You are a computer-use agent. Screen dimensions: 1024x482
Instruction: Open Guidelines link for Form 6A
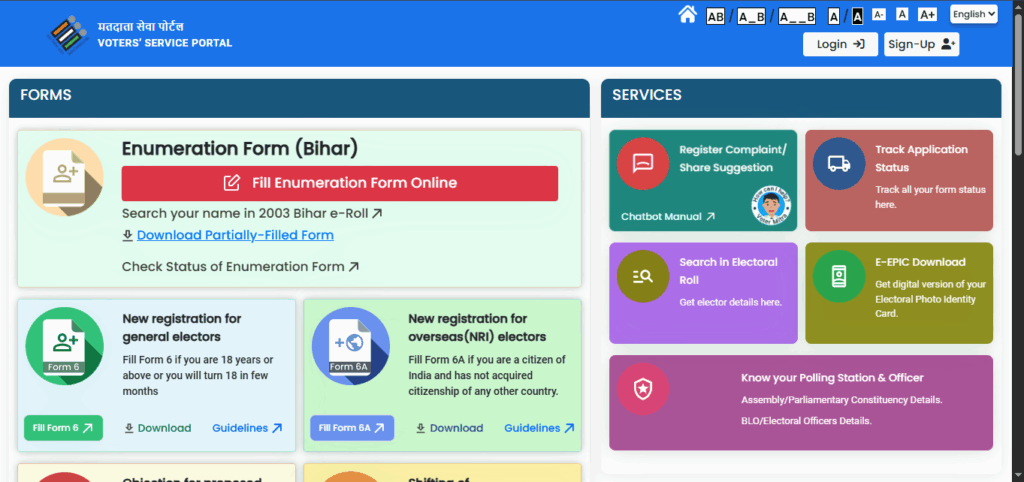pyautogui.click(x=539, y=428)
